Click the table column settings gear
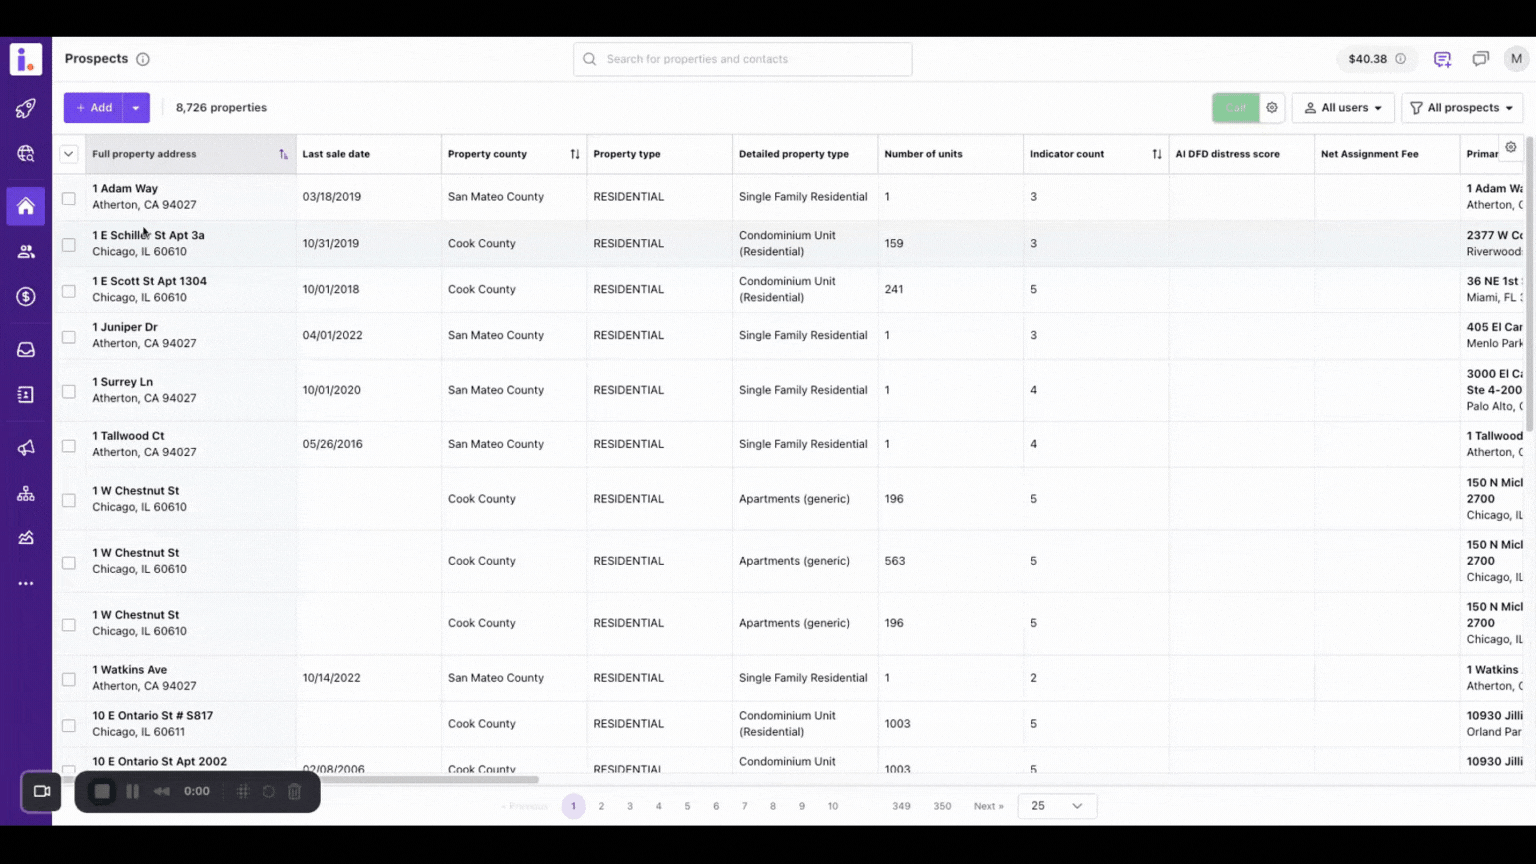The image size is (1536, 864). [1510, 147]
